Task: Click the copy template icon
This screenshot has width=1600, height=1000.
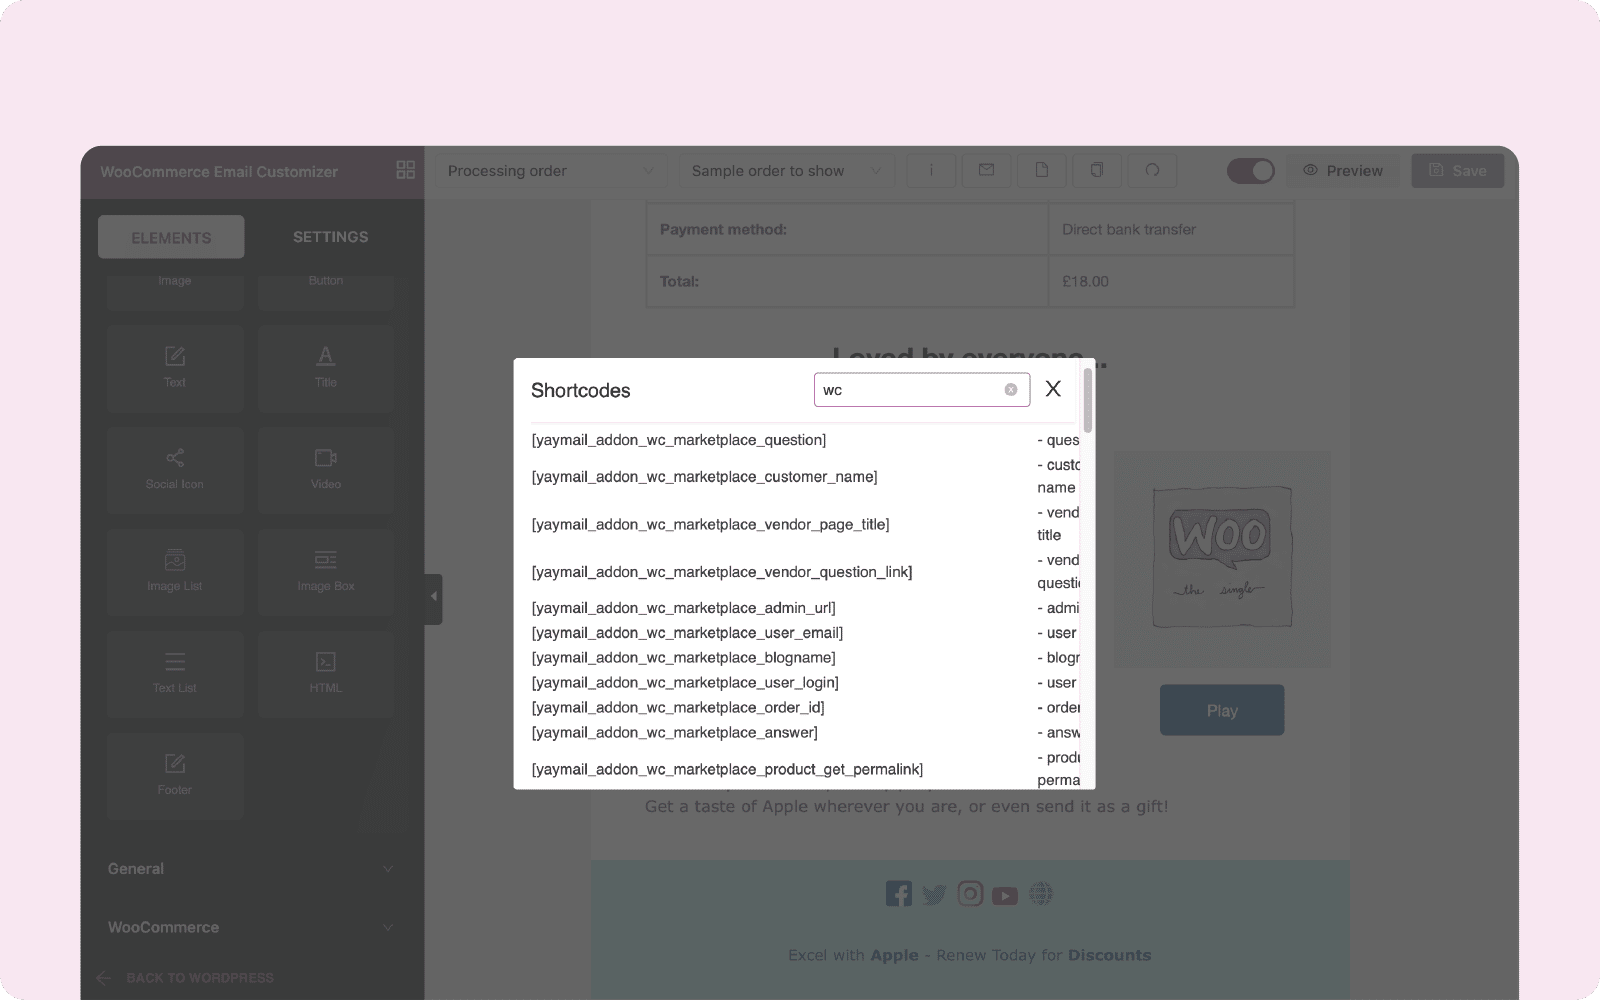Action: pyautogui.click(x=1097, y=171)
